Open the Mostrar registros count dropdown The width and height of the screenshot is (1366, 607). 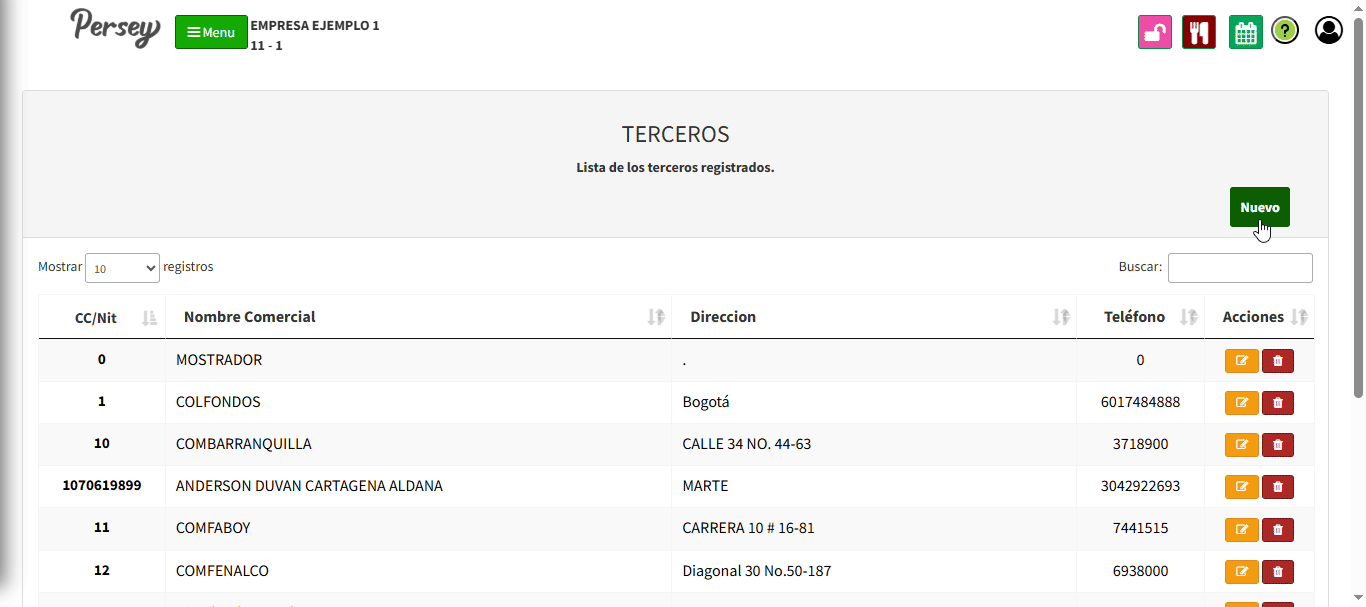tap(122, 268)
